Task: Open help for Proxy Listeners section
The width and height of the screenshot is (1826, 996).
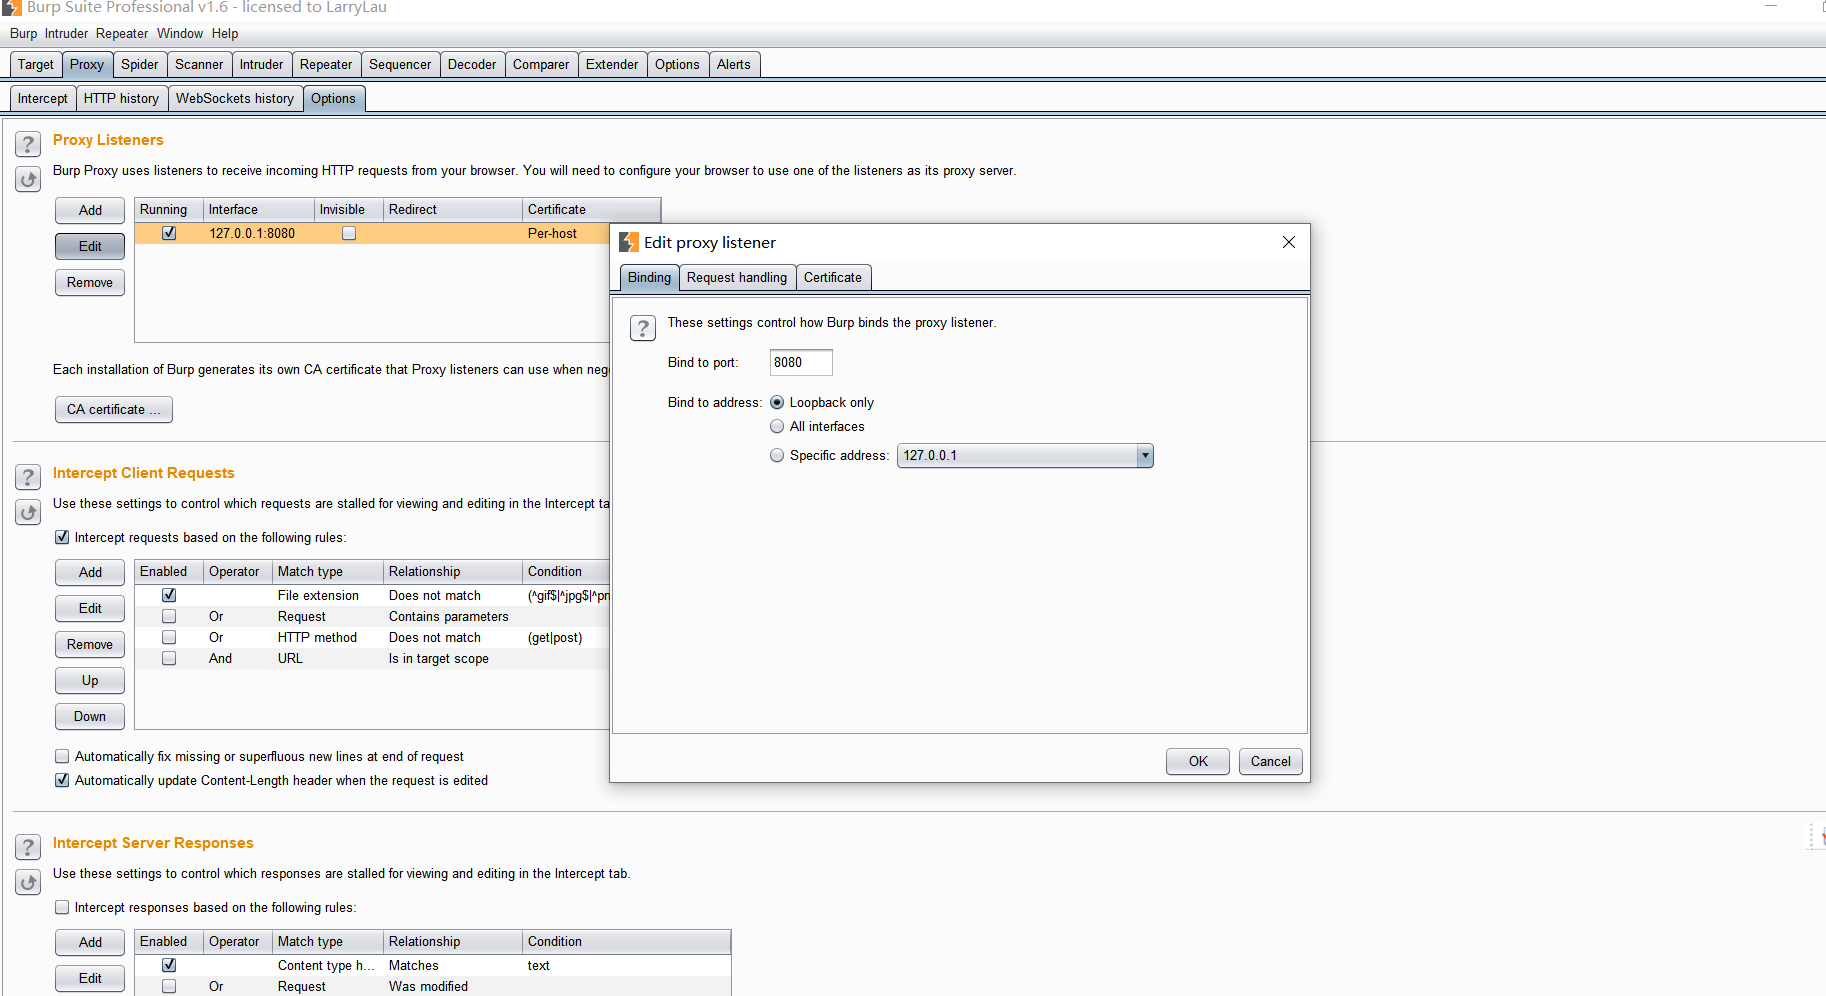Action: pos(28,144)
